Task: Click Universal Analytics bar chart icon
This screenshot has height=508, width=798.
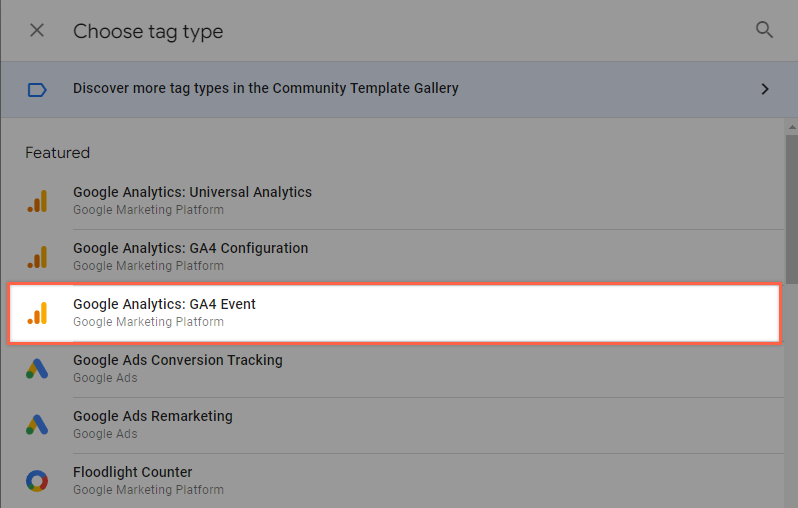Action: 38,201
